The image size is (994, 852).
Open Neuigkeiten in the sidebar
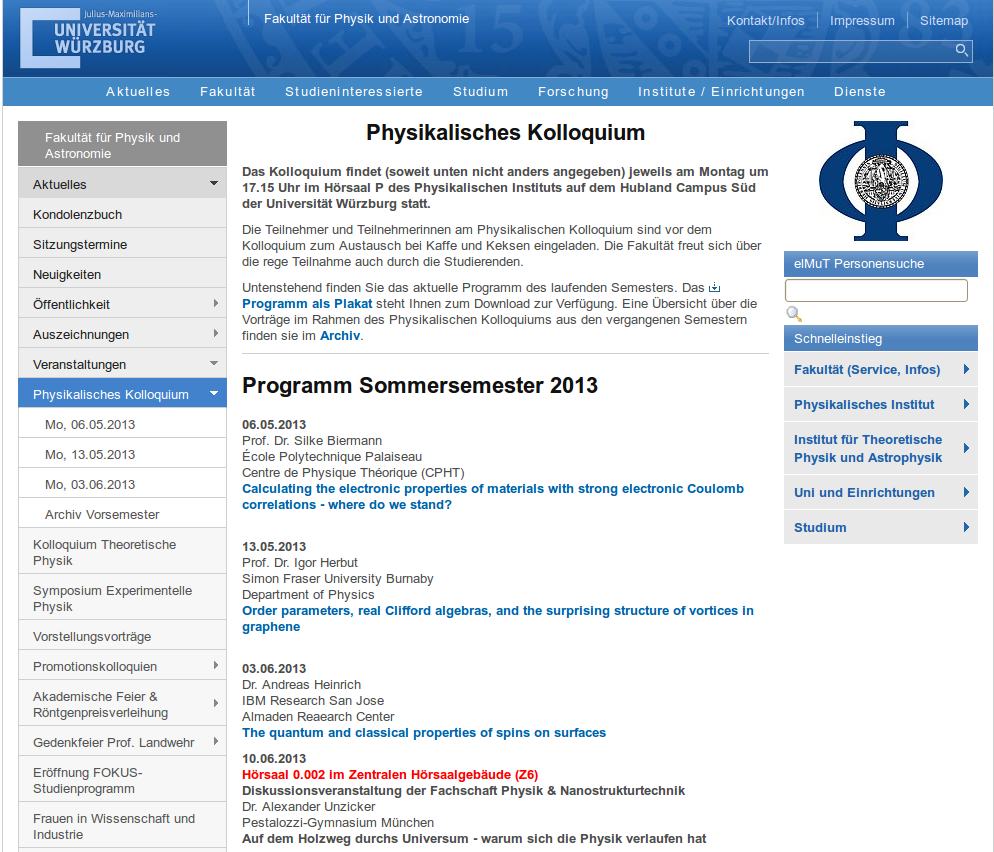pyautogui.click(x=122, y=274)
